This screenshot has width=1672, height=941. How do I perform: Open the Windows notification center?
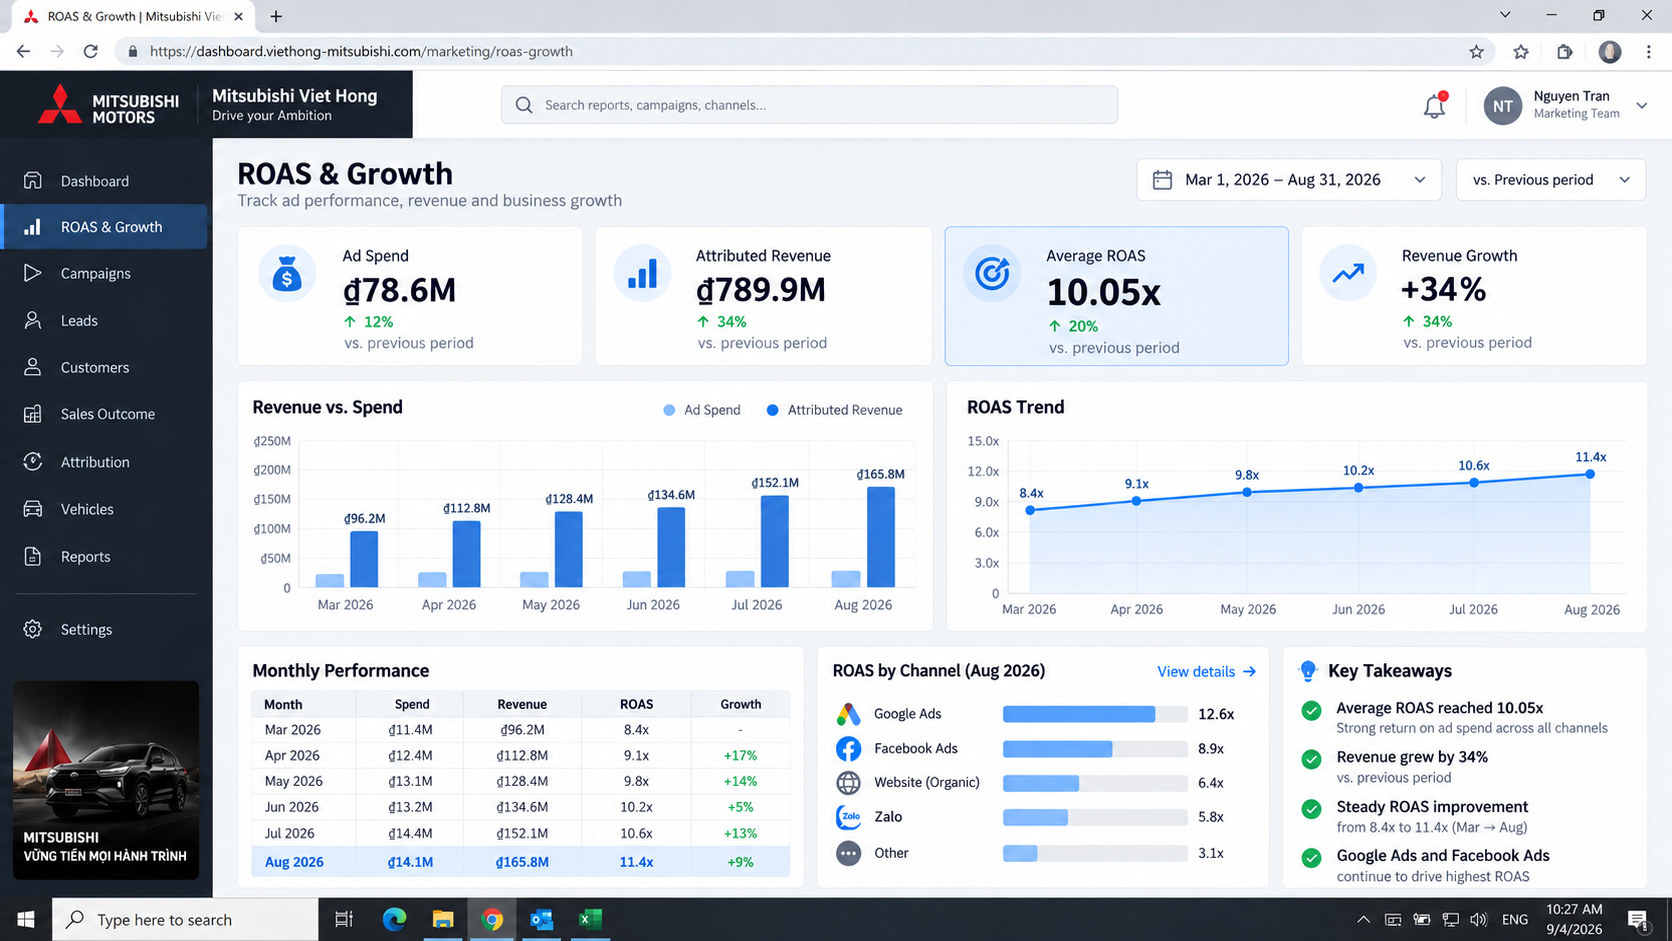click(x=1638, y=919)
